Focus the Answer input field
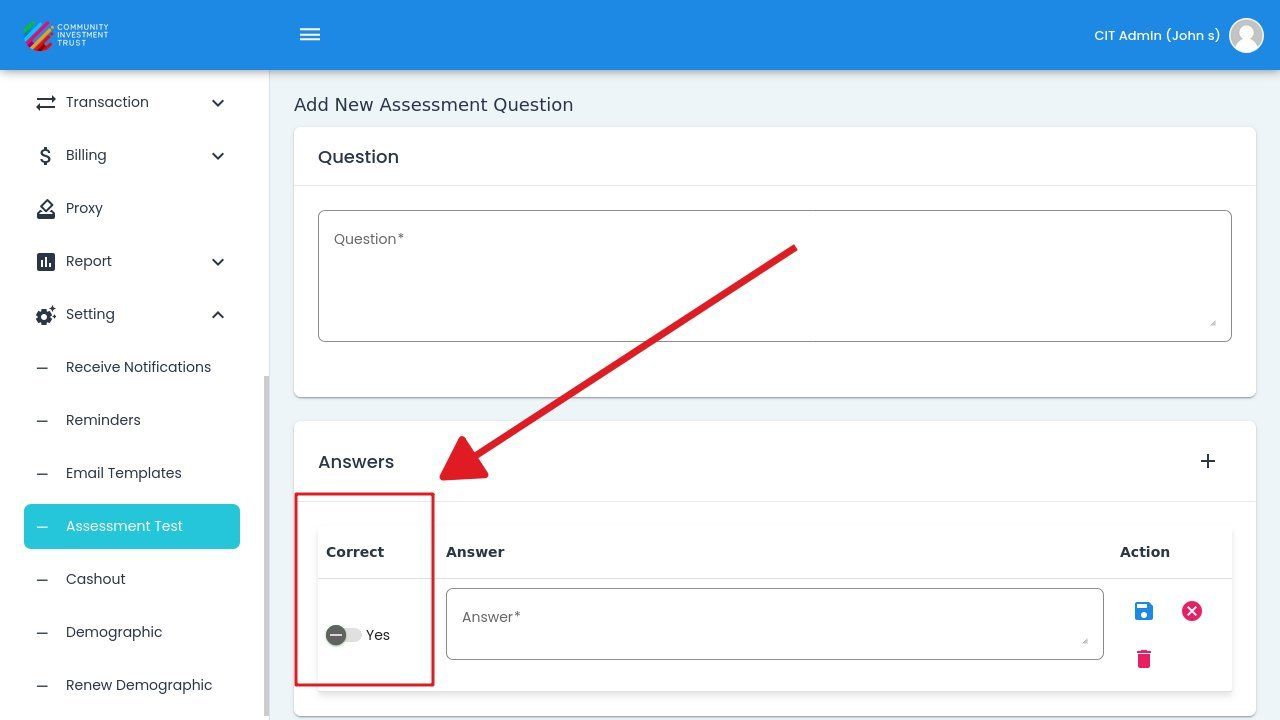Viewport: 1280px width, 720px height. click(774, 624)
